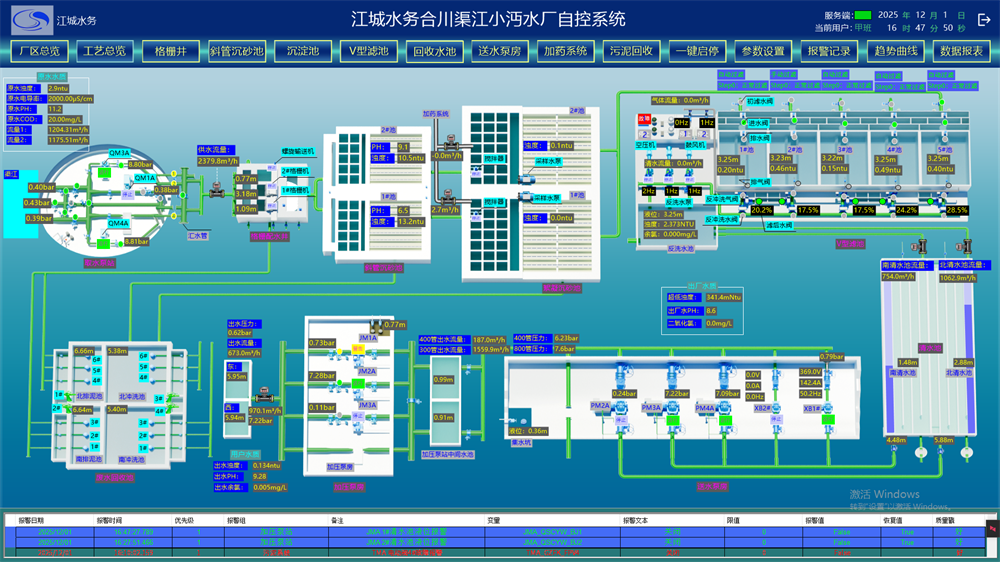Click the 1559.9m³/h outflow value

tap(490, 350)
